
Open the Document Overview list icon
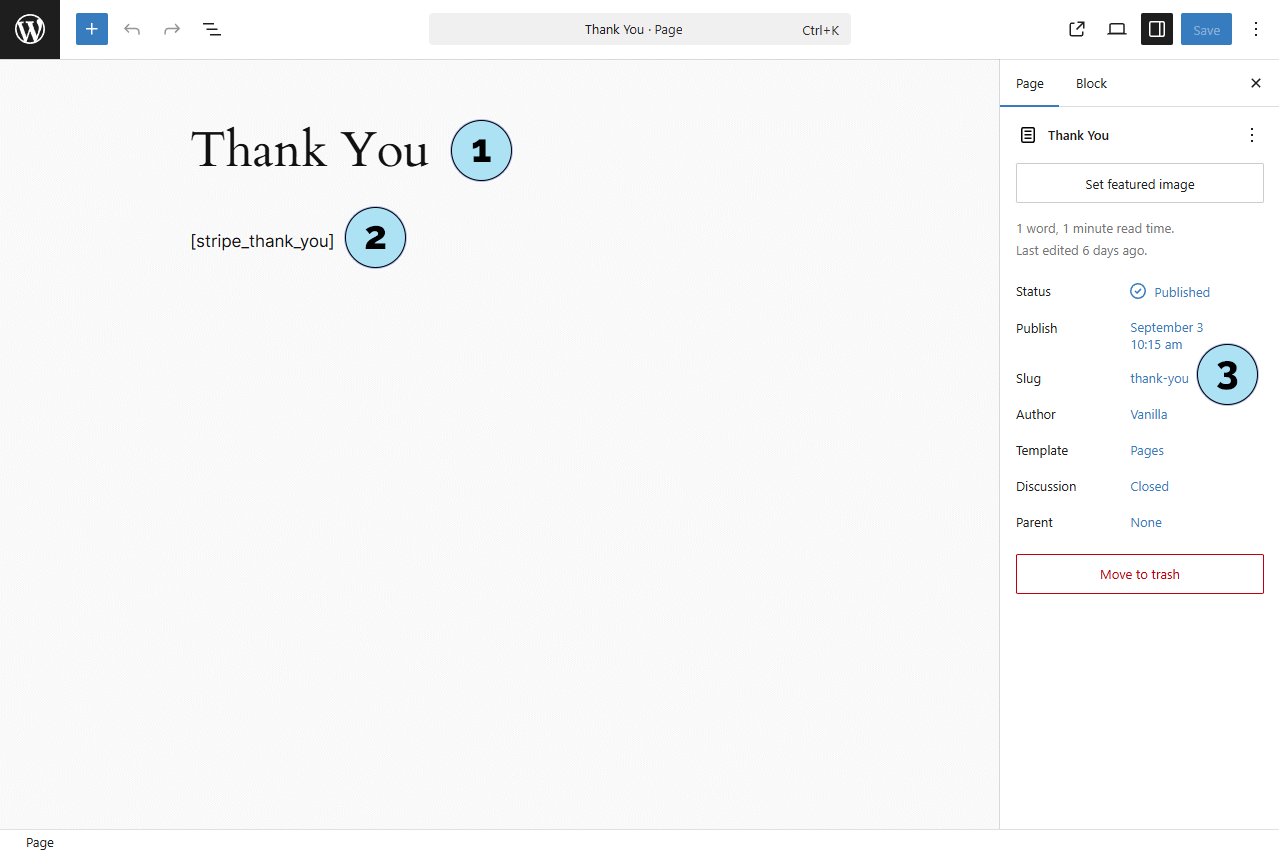[212, 30]
